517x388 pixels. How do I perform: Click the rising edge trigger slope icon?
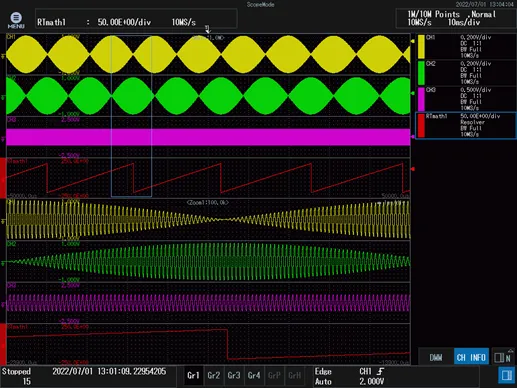(380, 371)
